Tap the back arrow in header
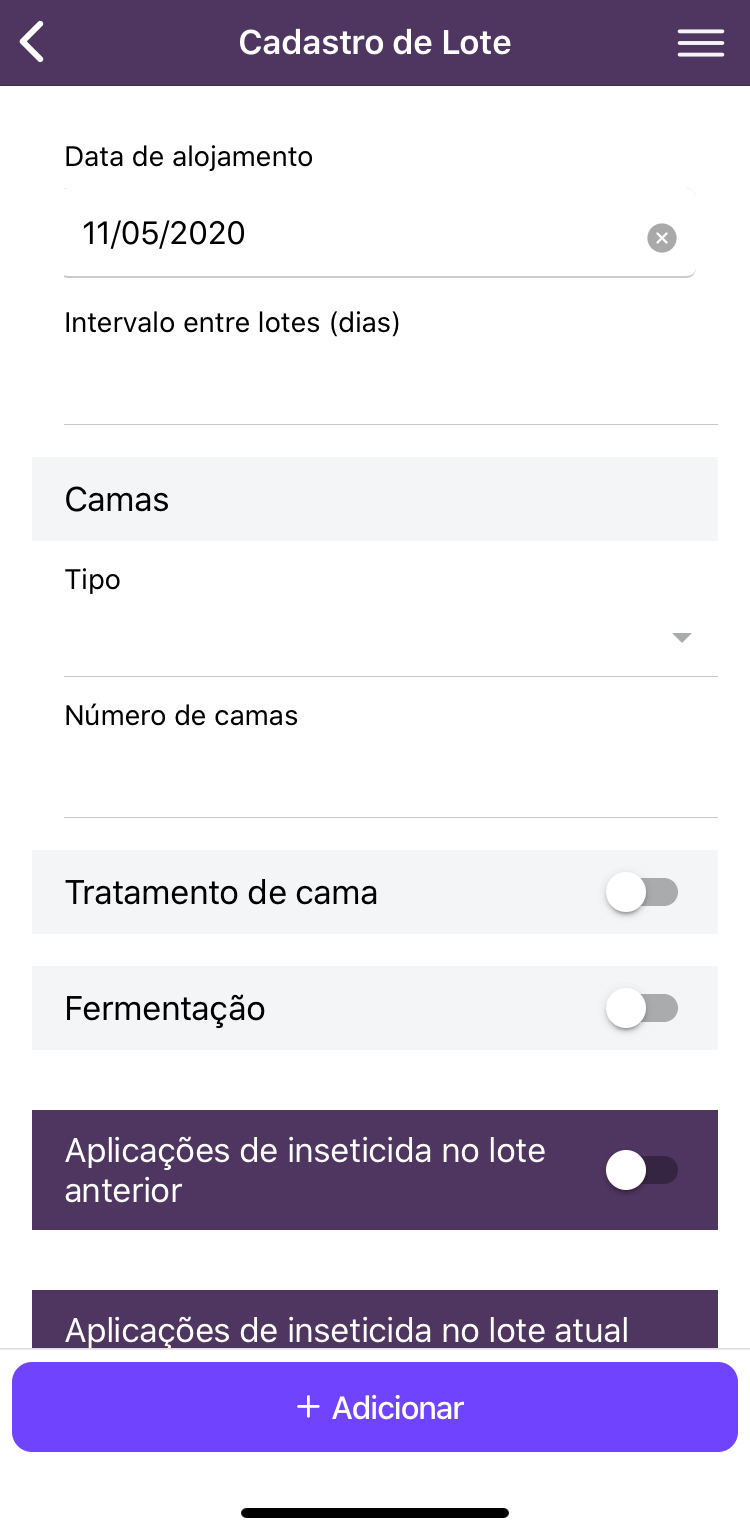The width and height of the screenshot is (750, 1534). pyautogui.click(x=33, y=43)
